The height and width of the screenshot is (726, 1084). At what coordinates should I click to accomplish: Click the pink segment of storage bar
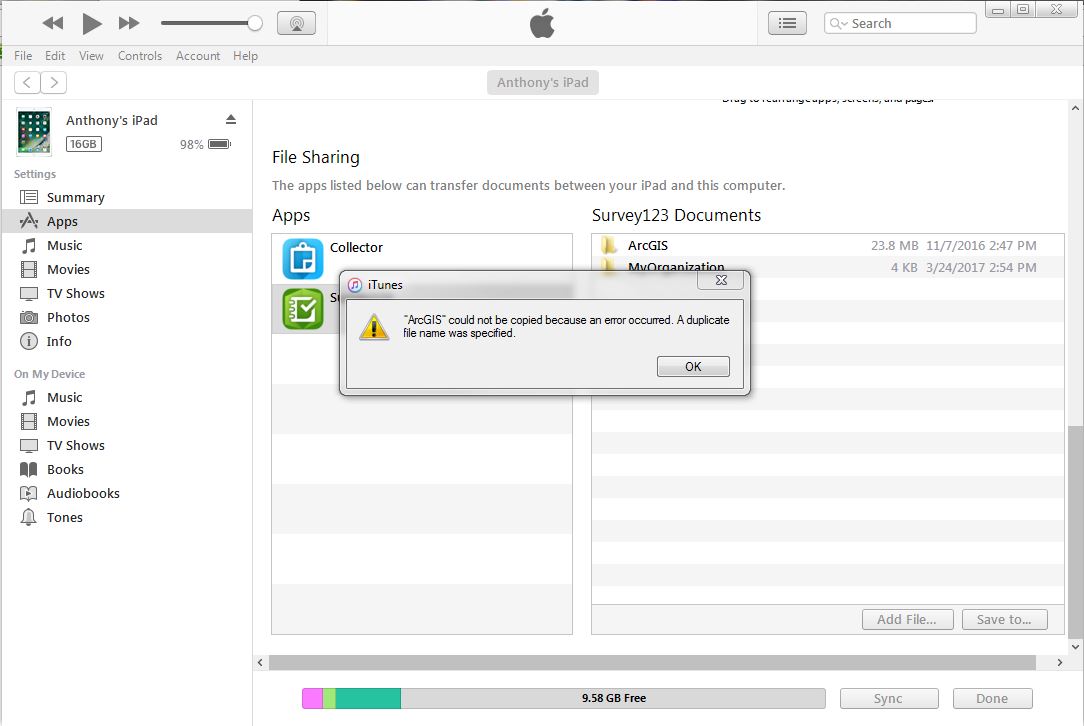tap(312, 698)
